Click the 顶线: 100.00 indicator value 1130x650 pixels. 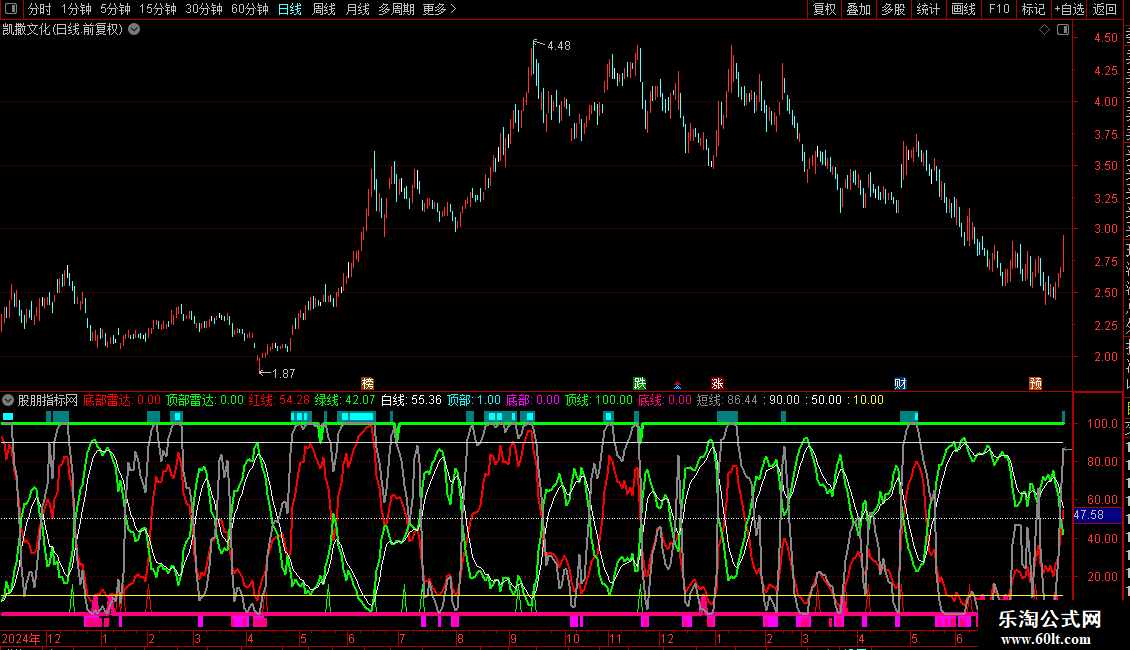tap(599, 400)
